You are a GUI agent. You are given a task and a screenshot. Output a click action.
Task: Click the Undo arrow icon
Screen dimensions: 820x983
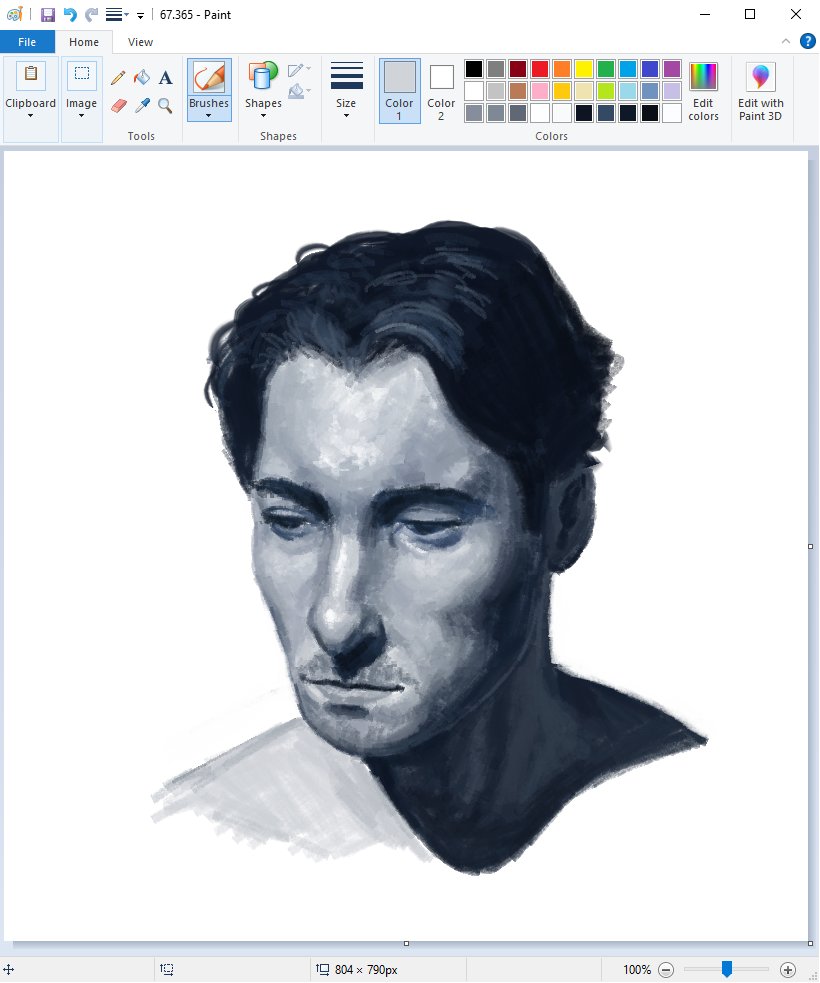[70, 15]
